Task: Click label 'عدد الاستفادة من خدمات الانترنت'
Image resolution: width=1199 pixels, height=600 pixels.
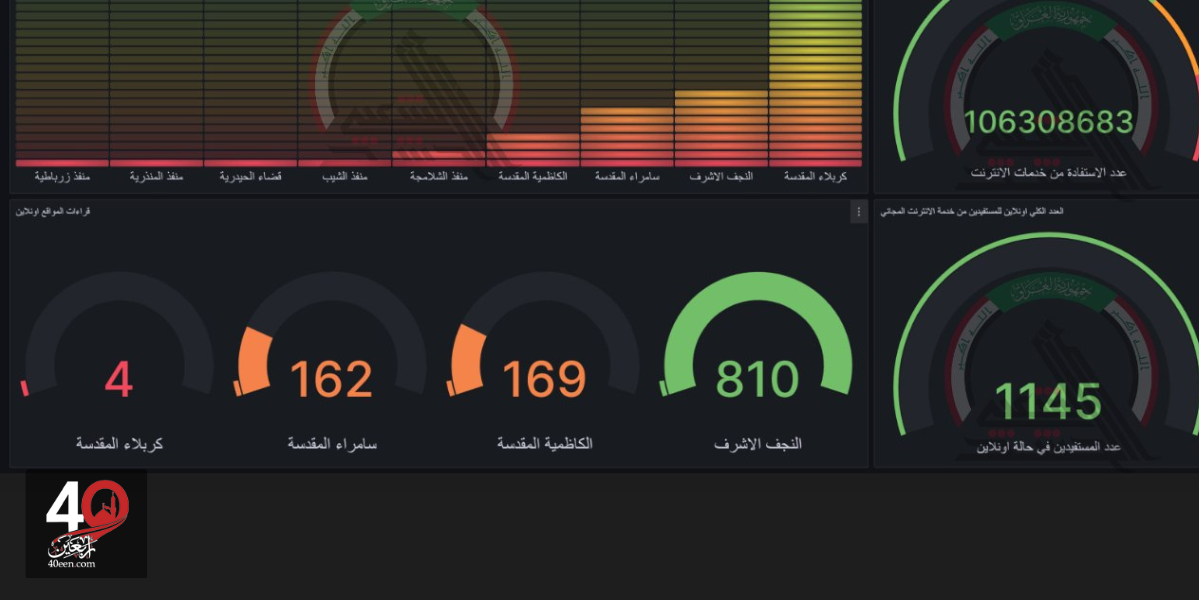Action: point(1048,174)
